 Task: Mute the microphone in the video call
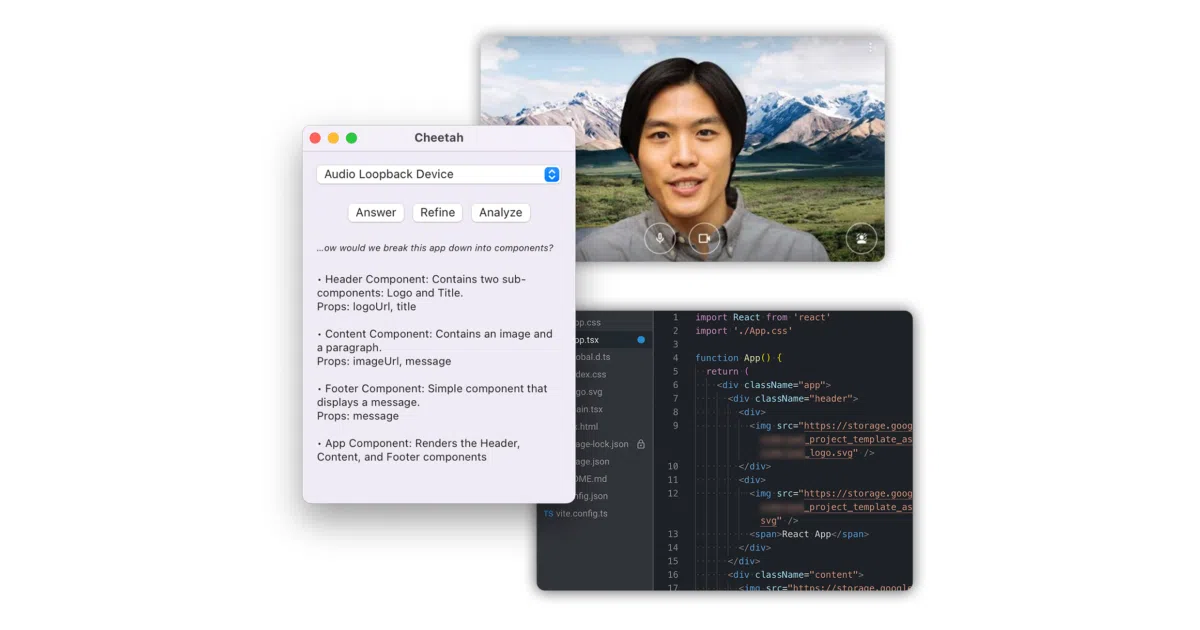[x=660, y=239]
